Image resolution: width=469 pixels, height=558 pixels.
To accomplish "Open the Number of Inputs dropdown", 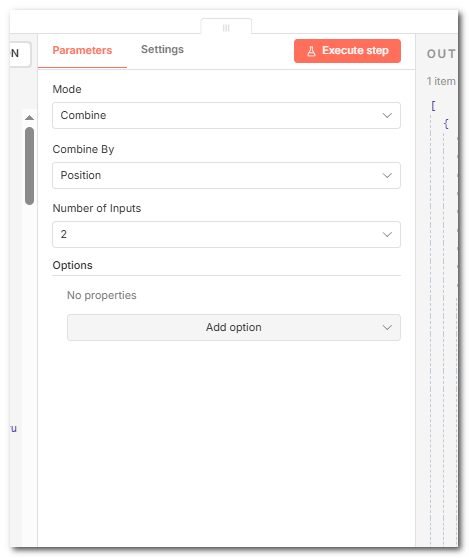I will point(226,235).
